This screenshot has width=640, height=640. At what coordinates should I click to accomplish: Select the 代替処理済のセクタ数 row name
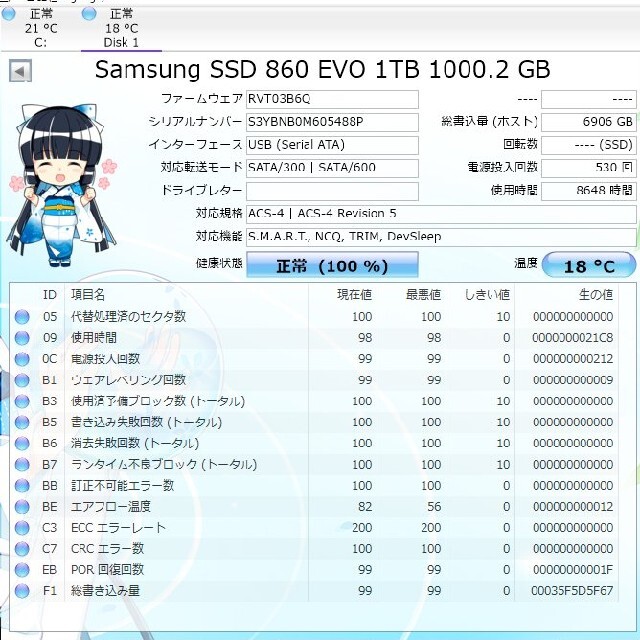[129, 317]
